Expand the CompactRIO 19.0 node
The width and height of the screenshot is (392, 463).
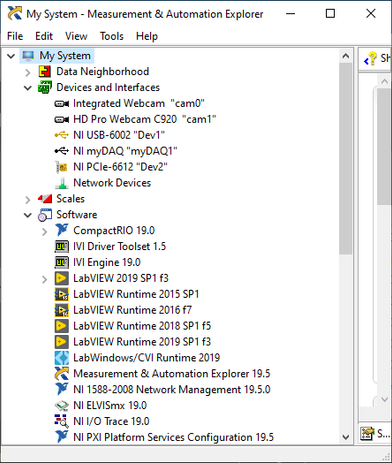click(44, 231)
